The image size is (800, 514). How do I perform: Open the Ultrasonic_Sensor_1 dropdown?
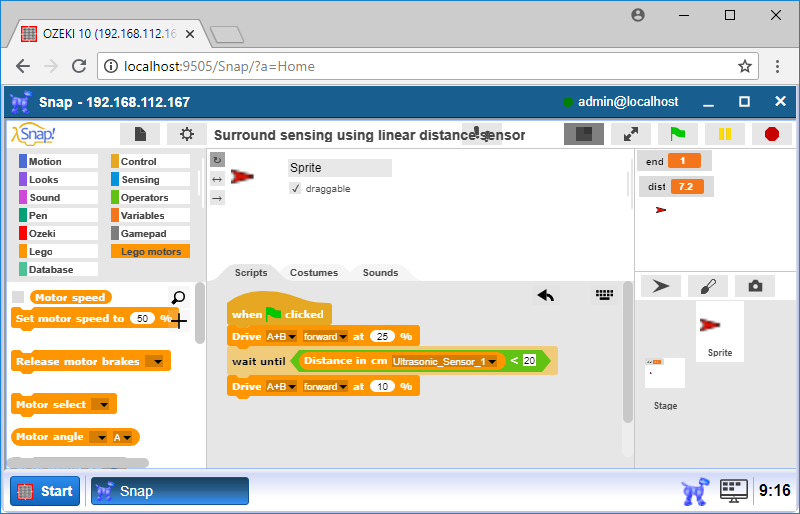444,361
